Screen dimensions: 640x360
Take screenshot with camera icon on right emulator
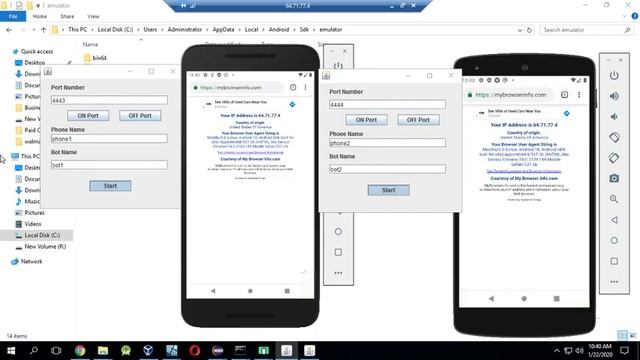614,178
